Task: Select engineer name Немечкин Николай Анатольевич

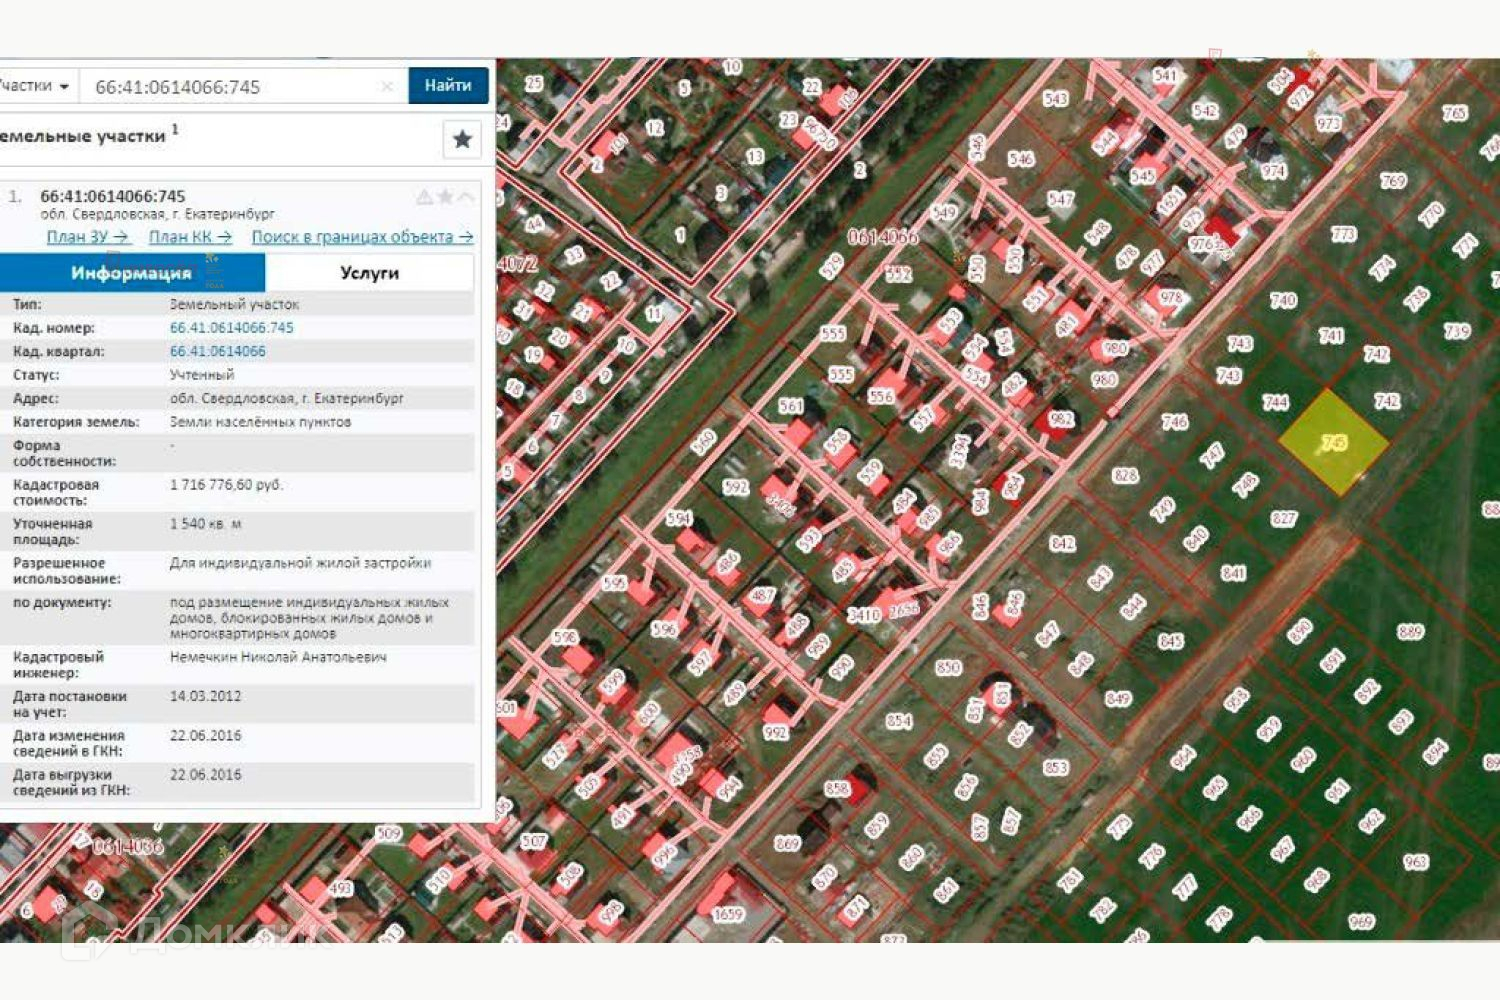Action: coord(278,658)
